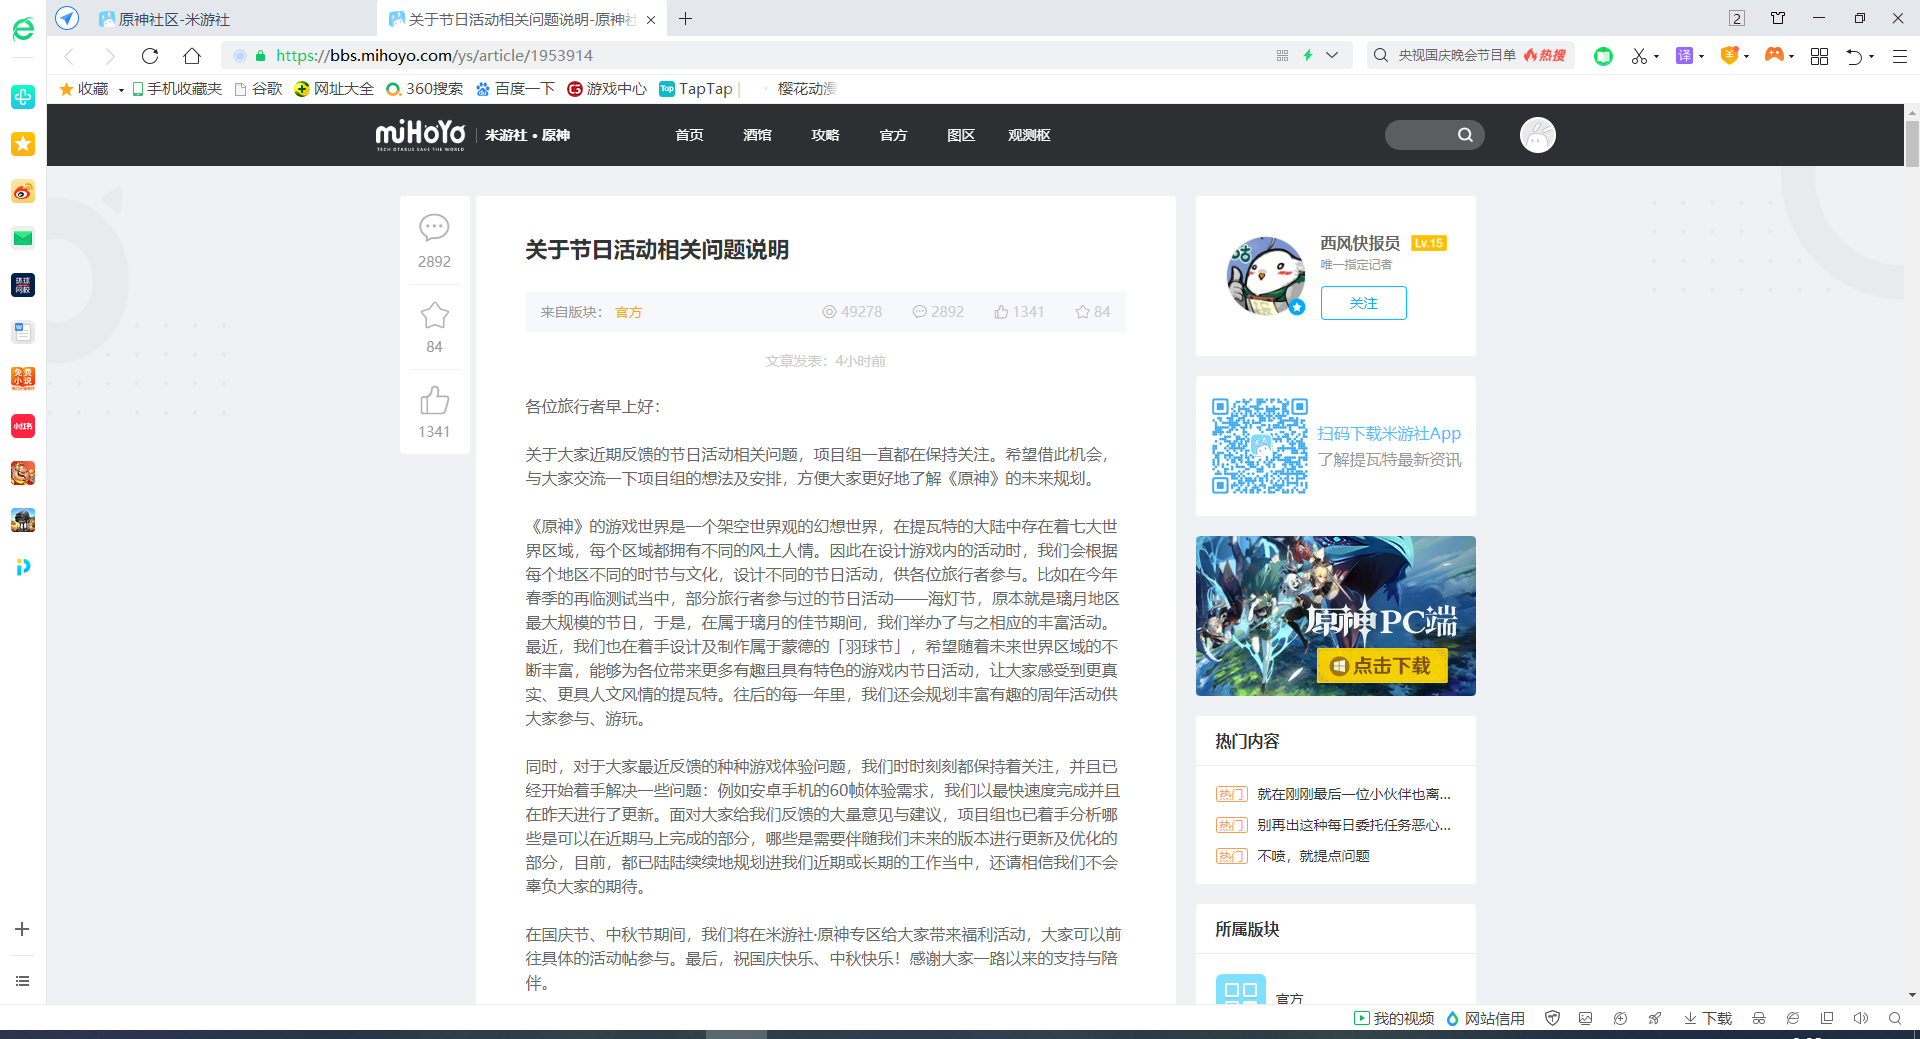Open the yellow star favorites sidebar icon
This screenshot has width=1920, height=1039.
click(23, 144)
